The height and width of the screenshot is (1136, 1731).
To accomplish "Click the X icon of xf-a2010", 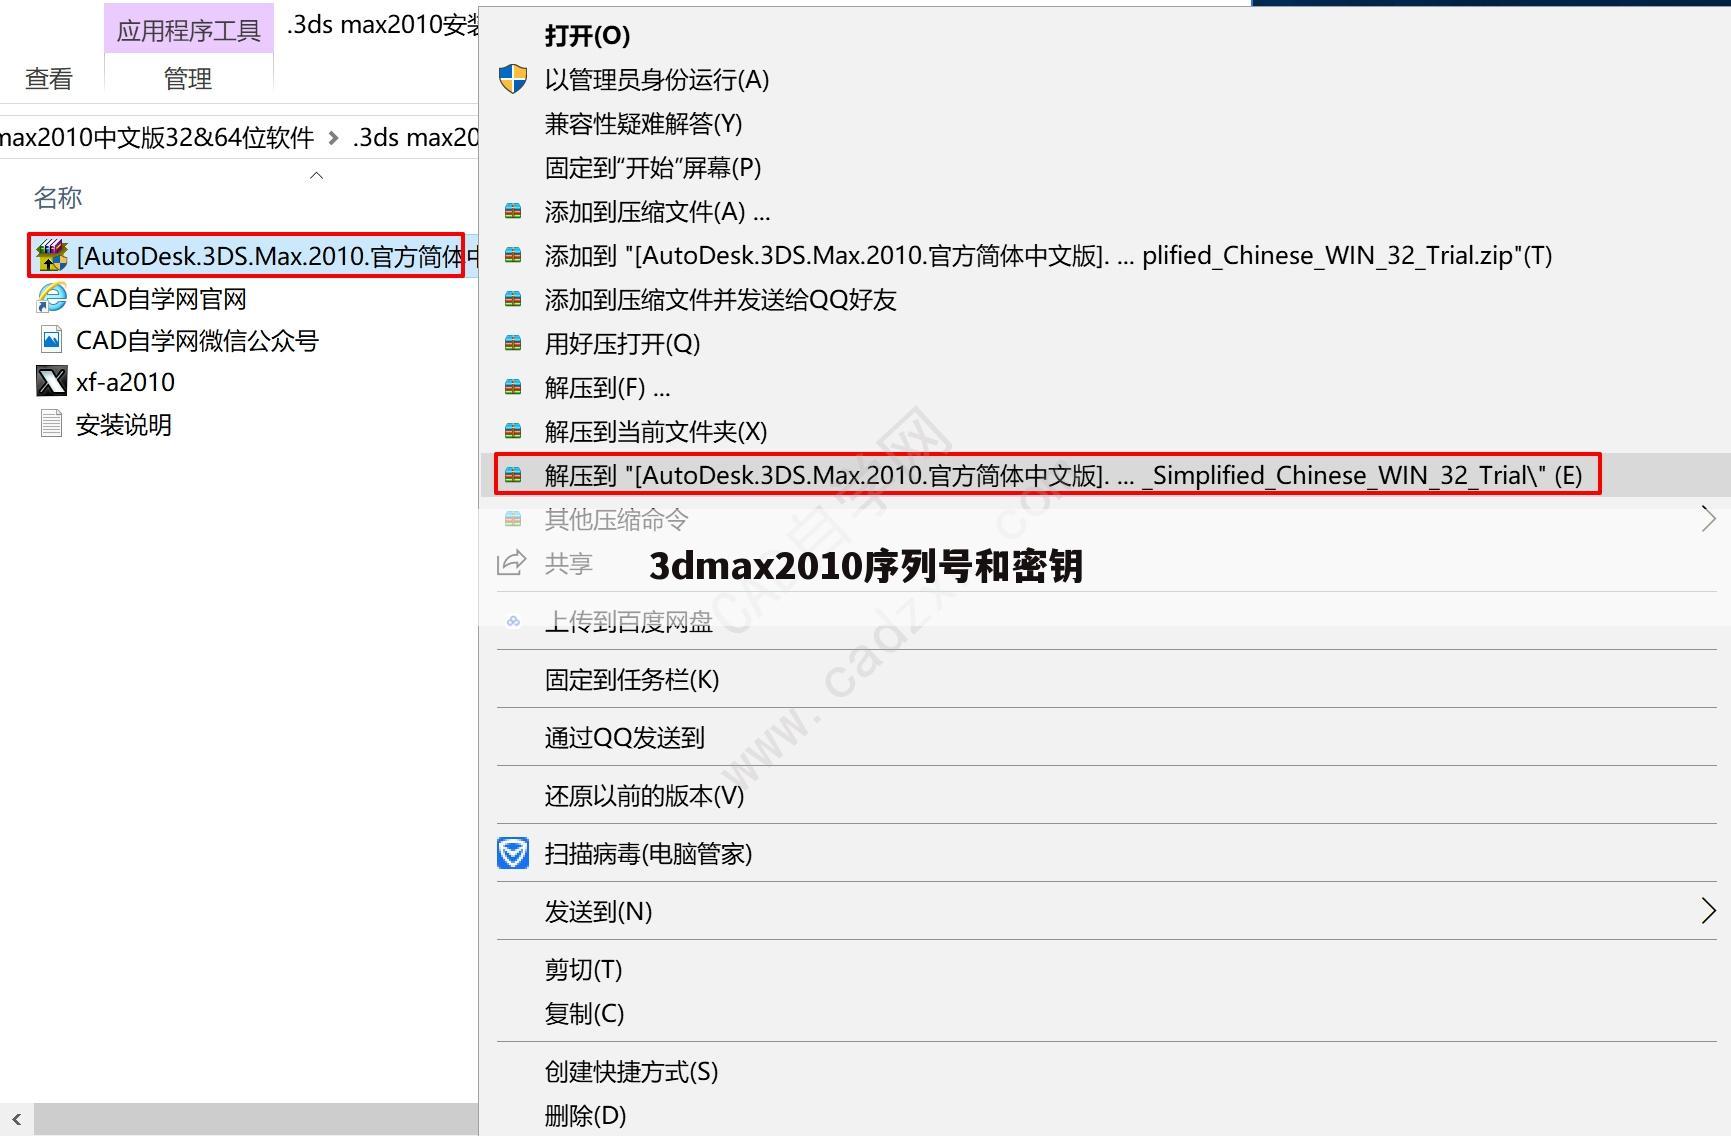I will tap(52, 381).
